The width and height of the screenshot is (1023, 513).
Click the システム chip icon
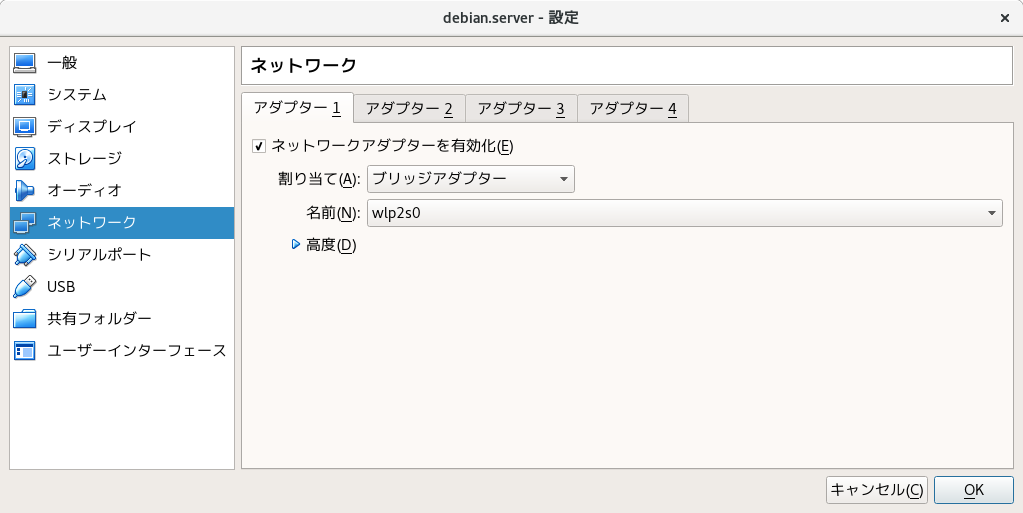click(x=25, y=95)
